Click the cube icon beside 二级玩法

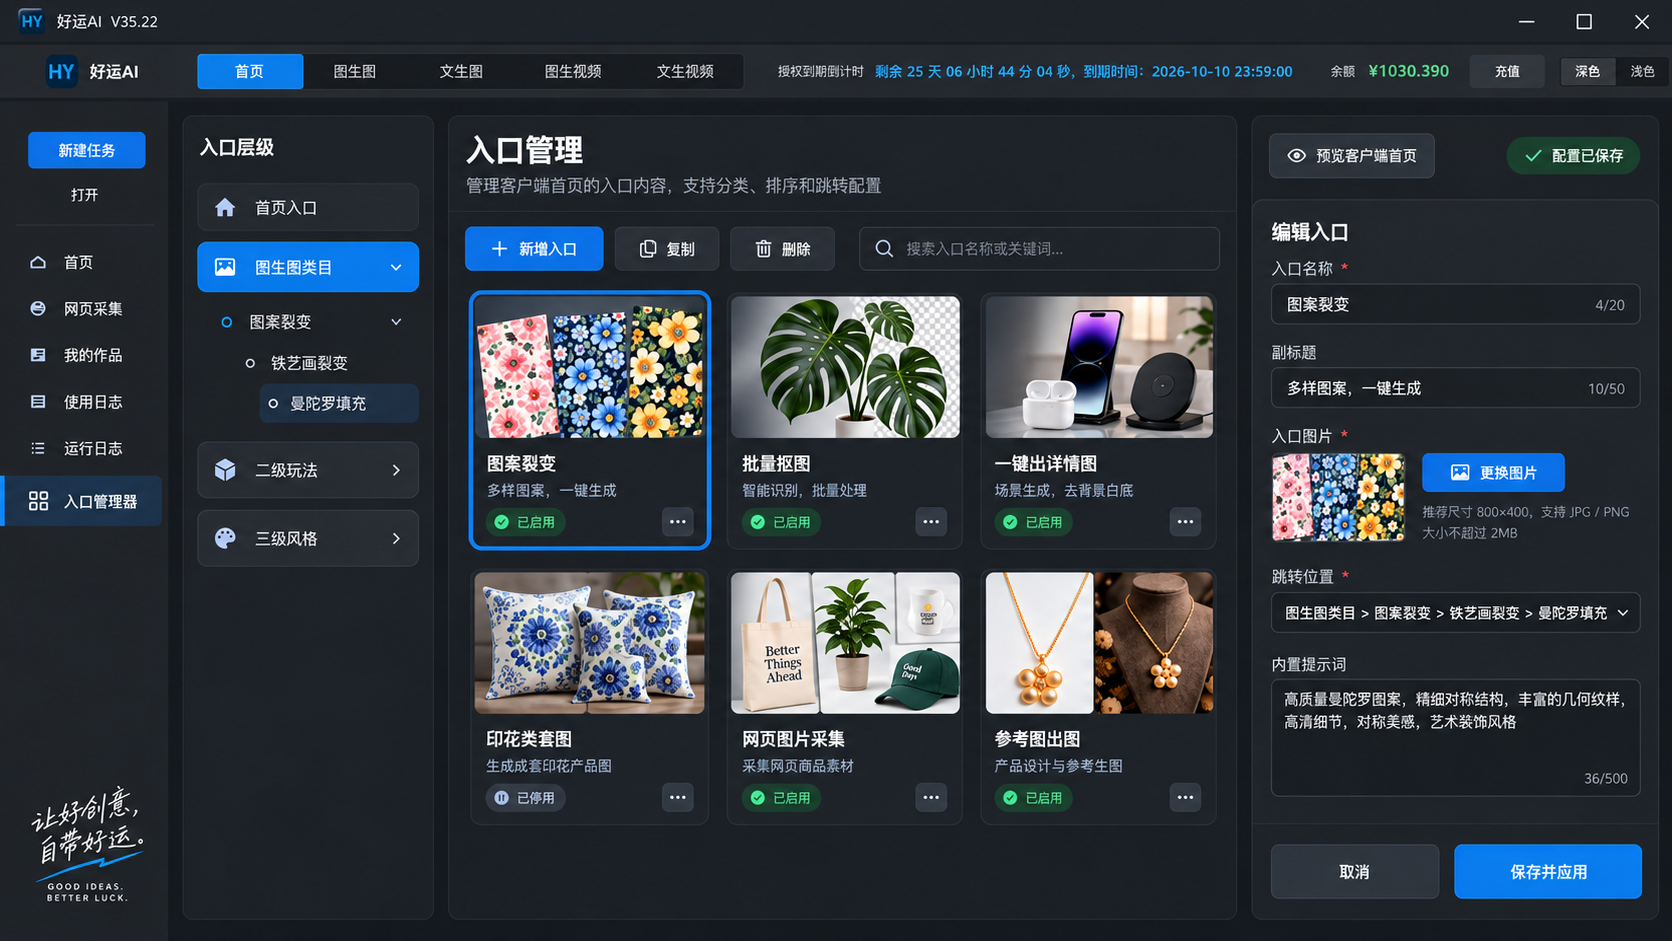tap(225, 470)
